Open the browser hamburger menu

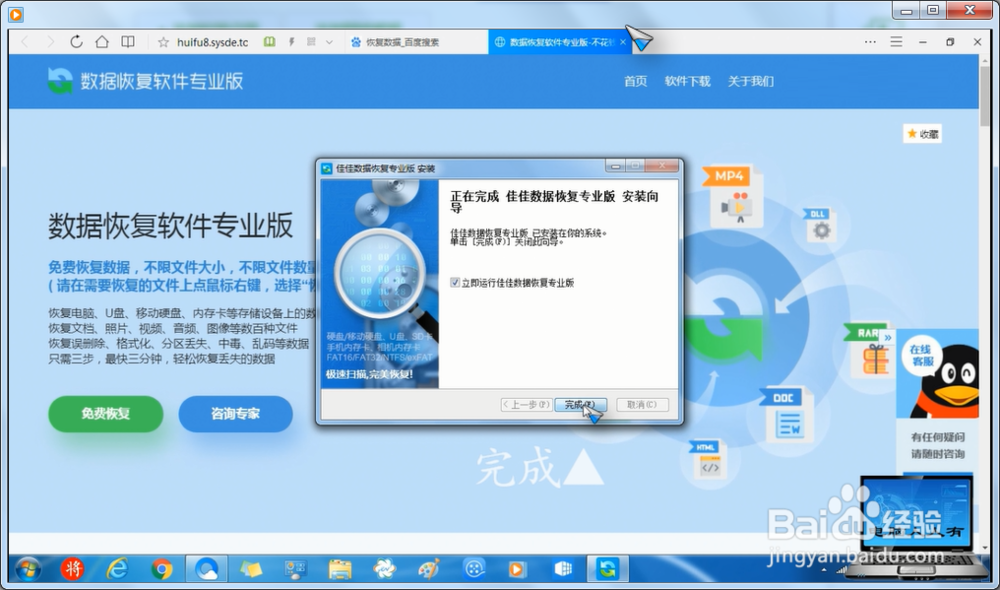[896, 42]
